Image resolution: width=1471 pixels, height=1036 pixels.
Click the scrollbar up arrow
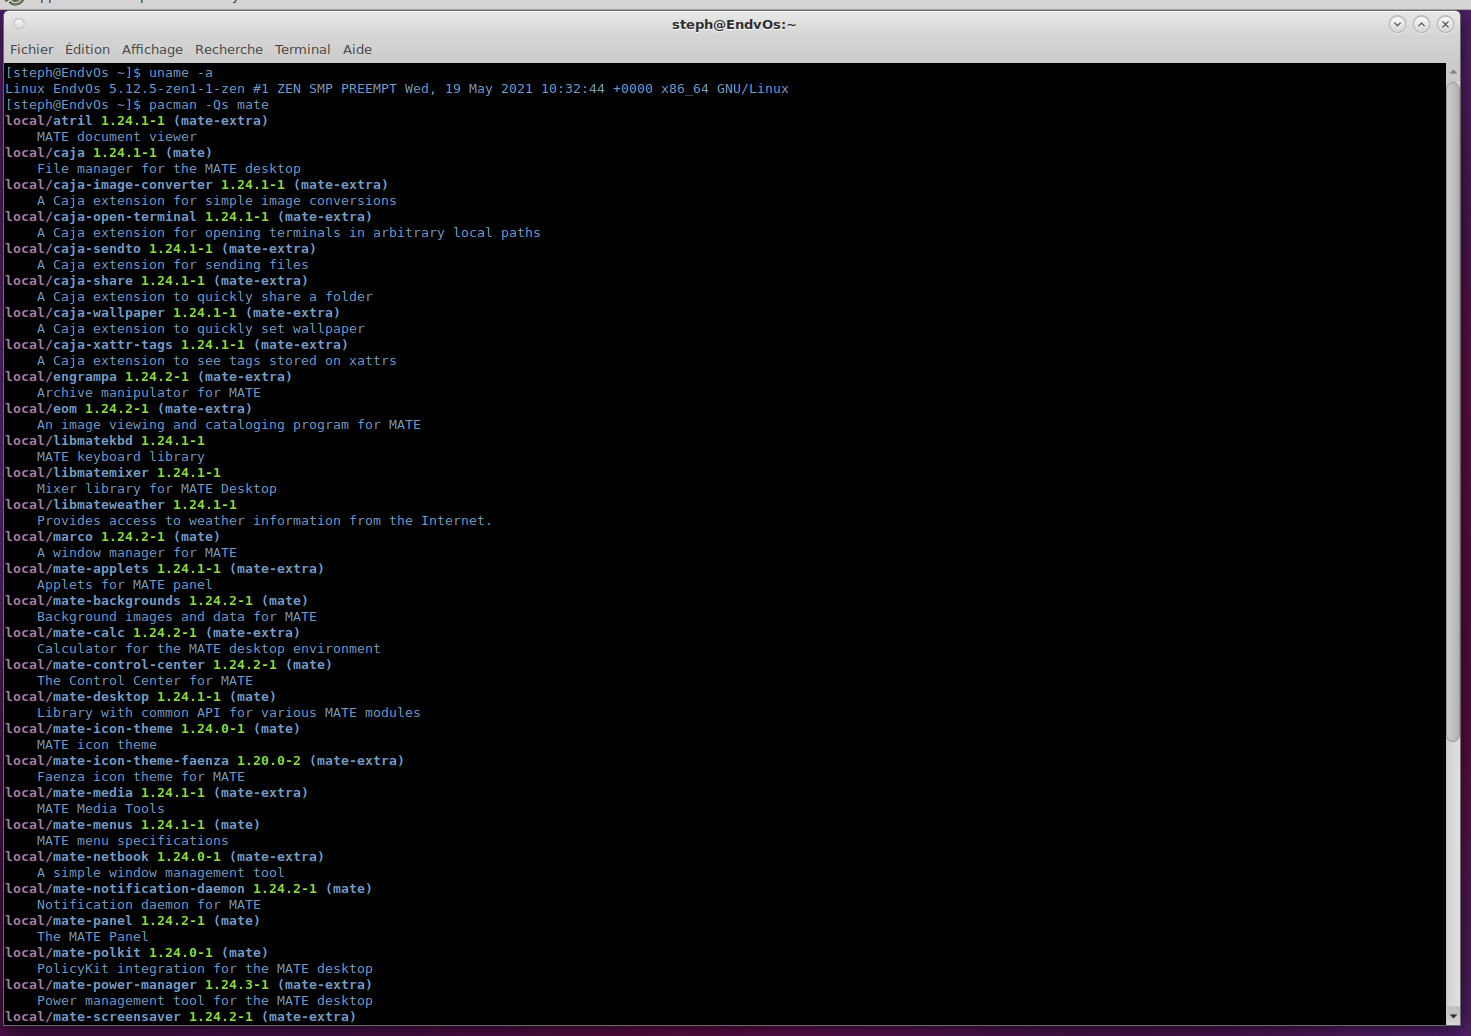pyautogui.click(x=1453, y=72)
